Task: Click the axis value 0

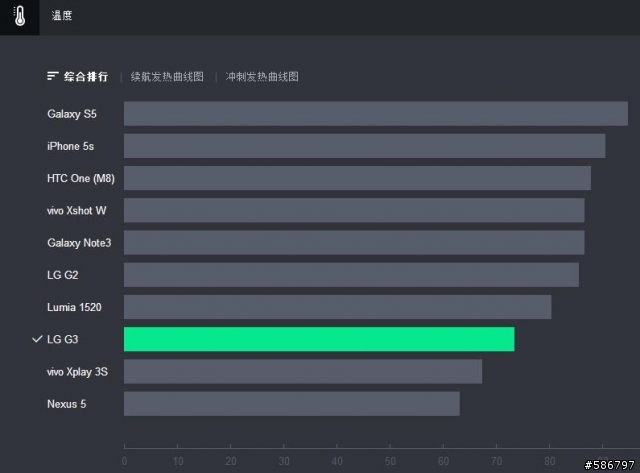Action: [124, 461]
